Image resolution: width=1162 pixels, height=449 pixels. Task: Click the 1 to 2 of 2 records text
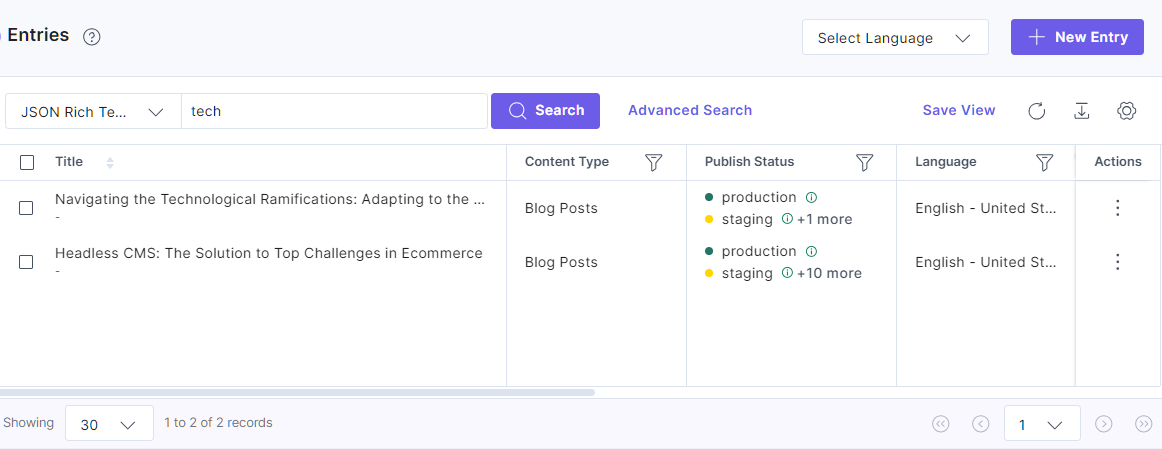click(x=219, y=423)
